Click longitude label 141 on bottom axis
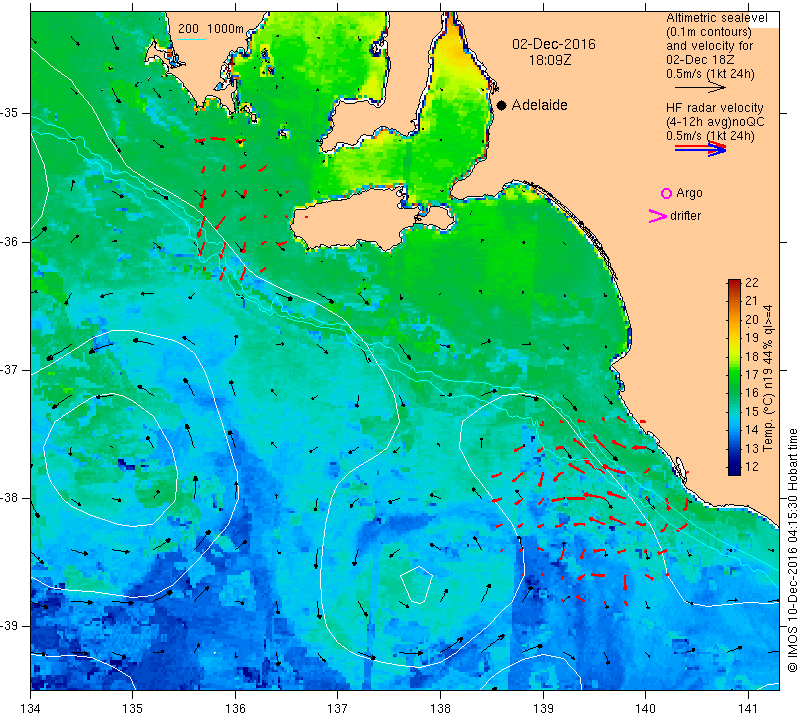 click(x=748, y=709)
